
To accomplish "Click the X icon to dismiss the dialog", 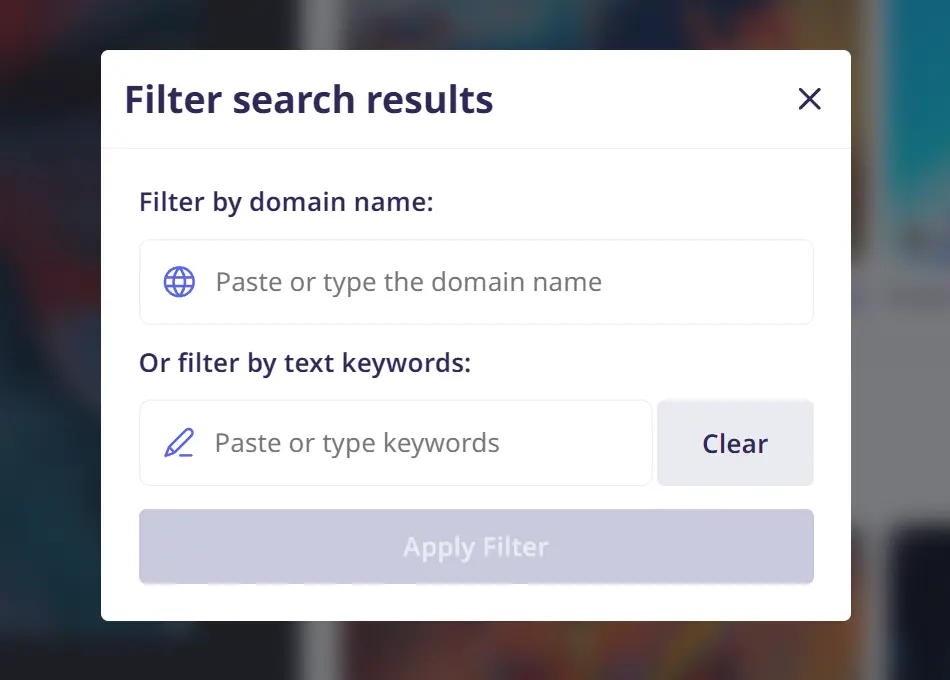I will pos(809,99).
